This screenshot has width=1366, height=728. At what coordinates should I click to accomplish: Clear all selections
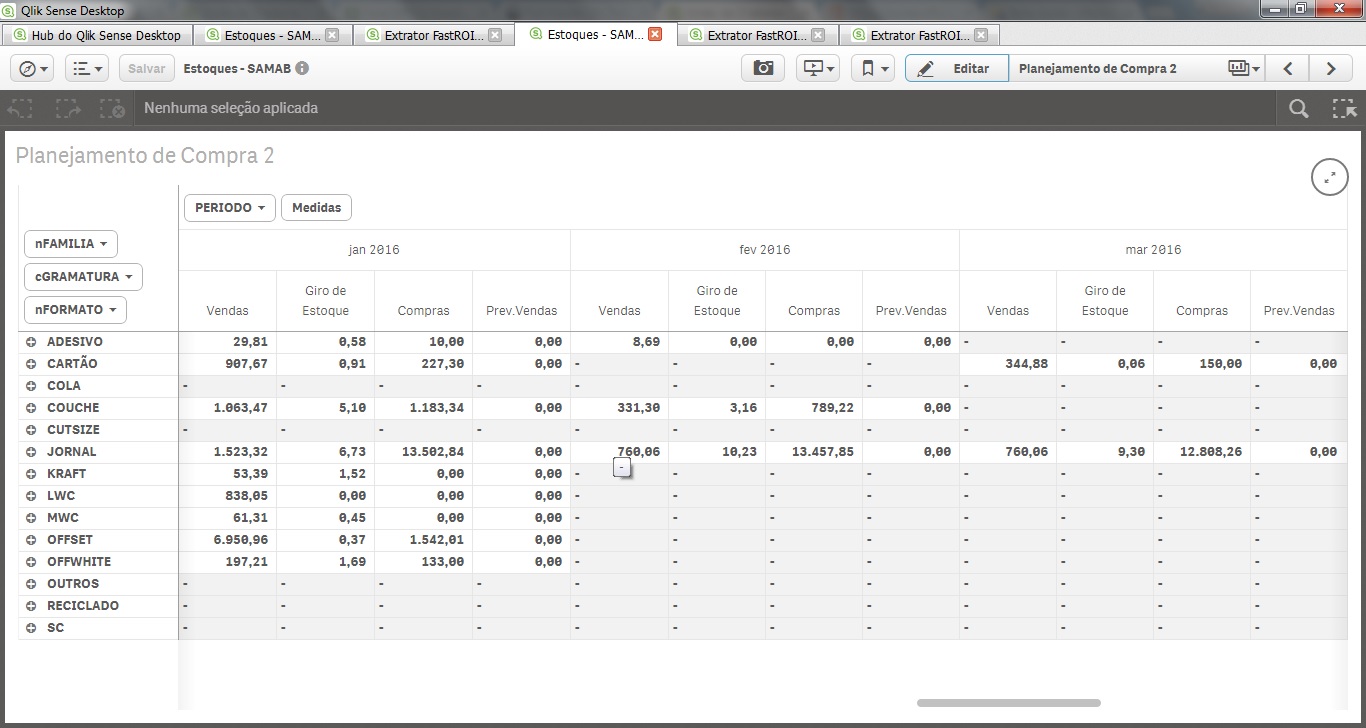coord(112,108)
